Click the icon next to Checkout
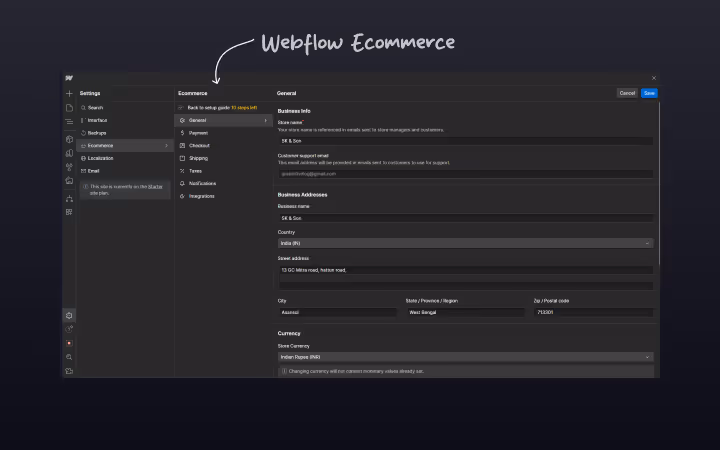Image resolution: width=720 pixels, height=450 pixels. click(182, 146)
